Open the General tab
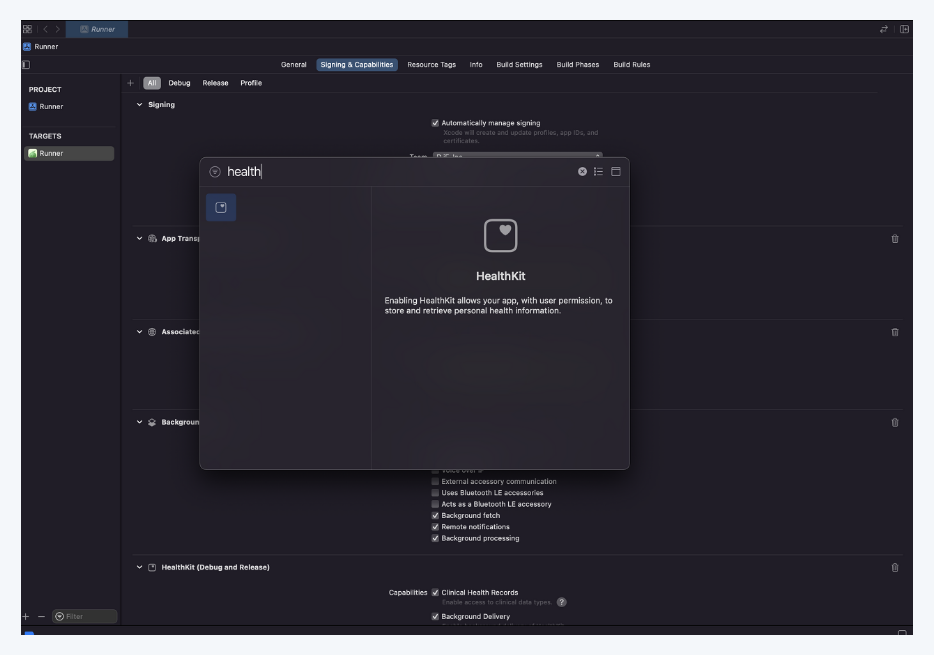 click(x=294, y=64)
